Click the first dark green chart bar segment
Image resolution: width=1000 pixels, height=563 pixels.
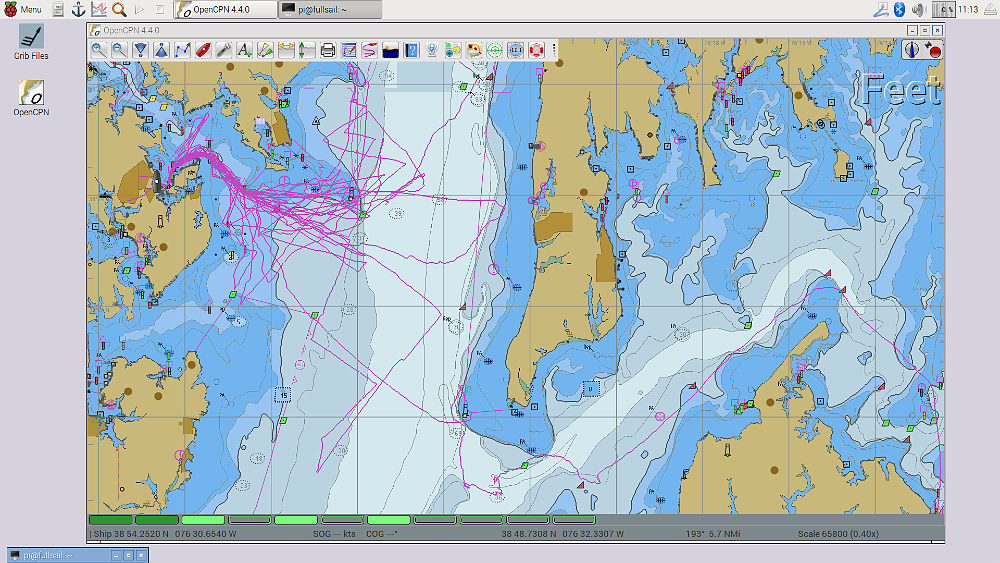[110, 520]
